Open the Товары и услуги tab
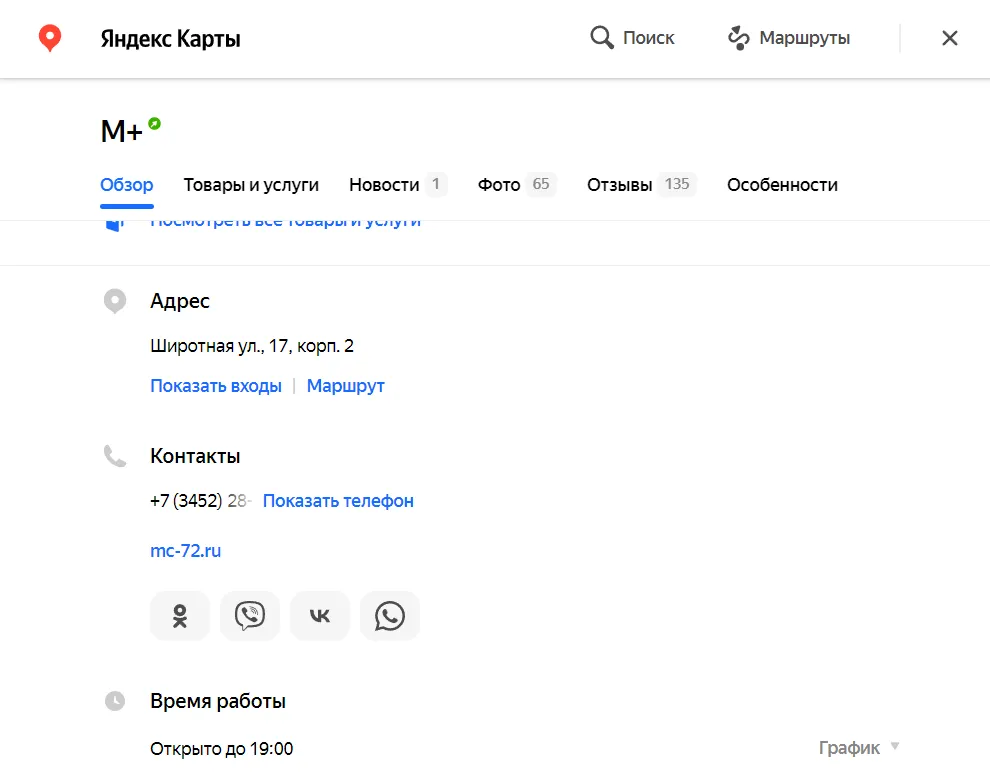Screen dimensions: 990x777 click(x=251, y=185)
